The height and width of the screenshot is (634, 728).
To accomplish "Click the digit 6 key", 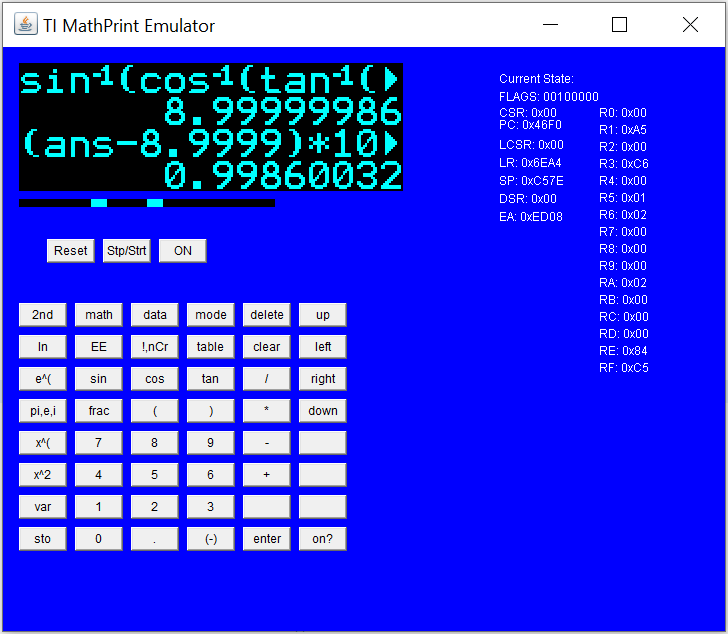I will (211, 475).
